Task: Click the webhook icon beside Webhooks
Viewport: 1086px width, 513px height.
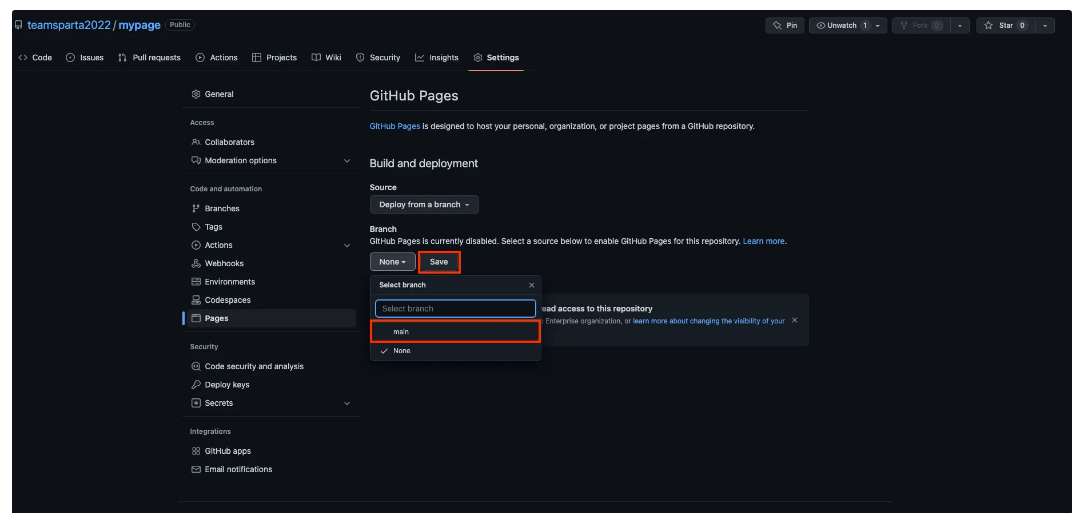Action: [196, 264]
